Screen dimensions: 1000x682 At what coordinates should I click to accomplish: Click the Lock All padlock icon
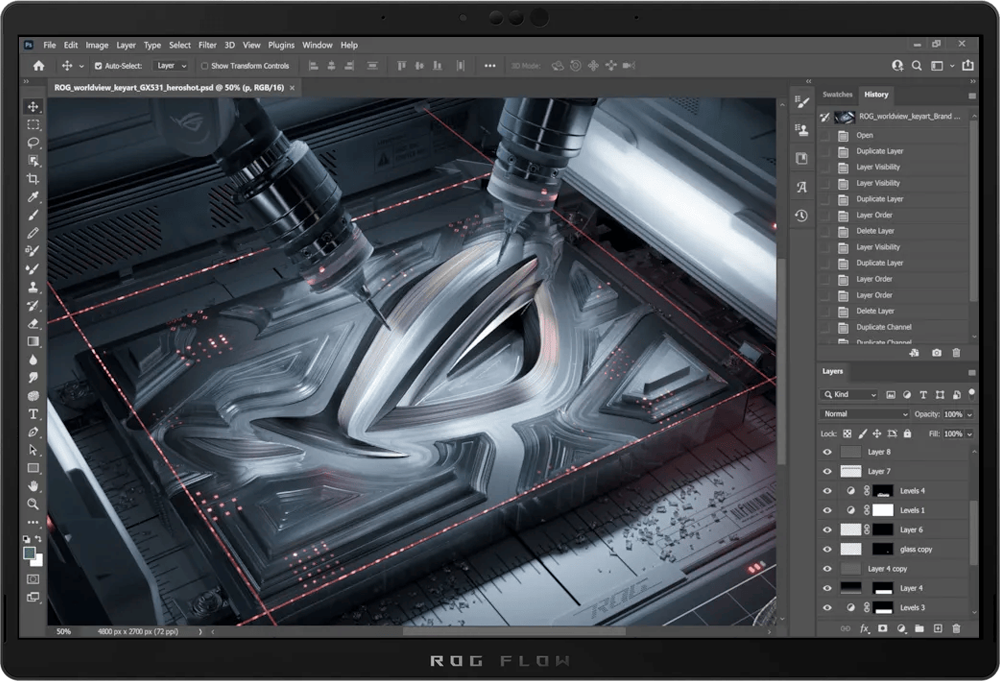(x=908, y=434)
